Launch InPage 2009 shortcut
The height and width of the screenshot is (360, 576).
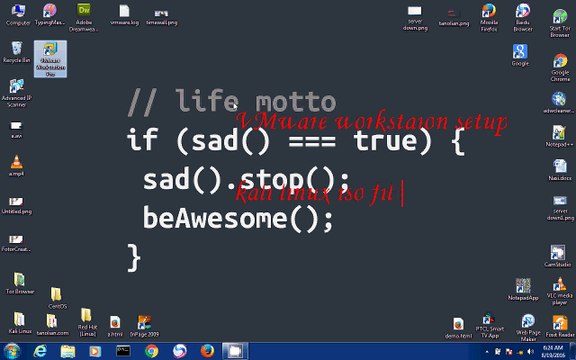(144, 326)
